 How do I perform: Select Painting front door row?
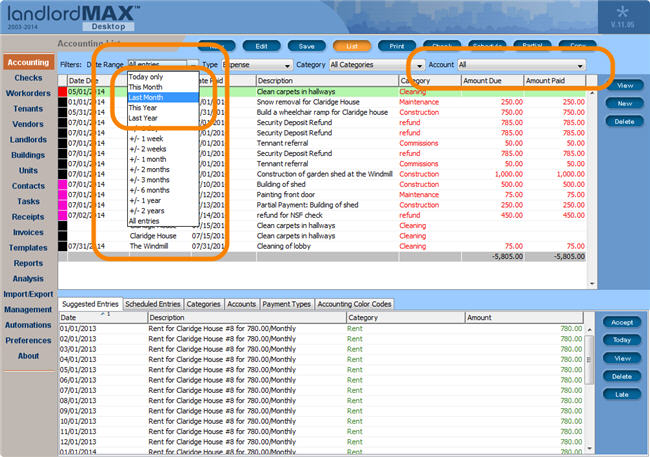322,194
